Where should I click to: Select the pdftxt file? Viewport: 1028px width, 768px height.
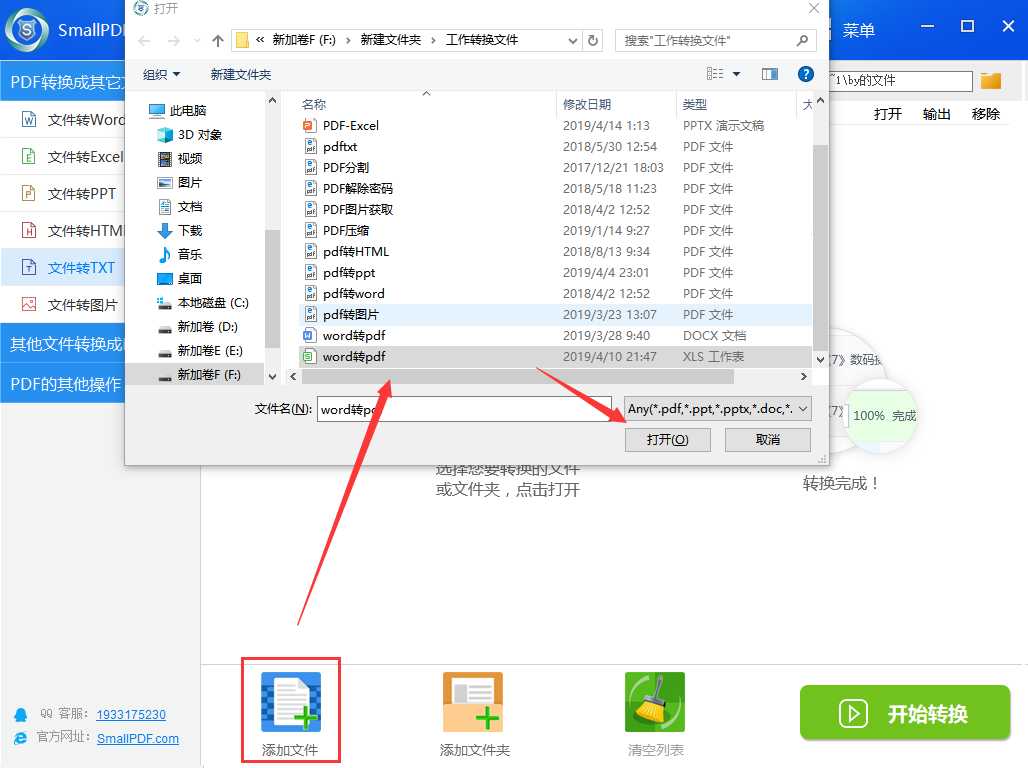point(555,146)
